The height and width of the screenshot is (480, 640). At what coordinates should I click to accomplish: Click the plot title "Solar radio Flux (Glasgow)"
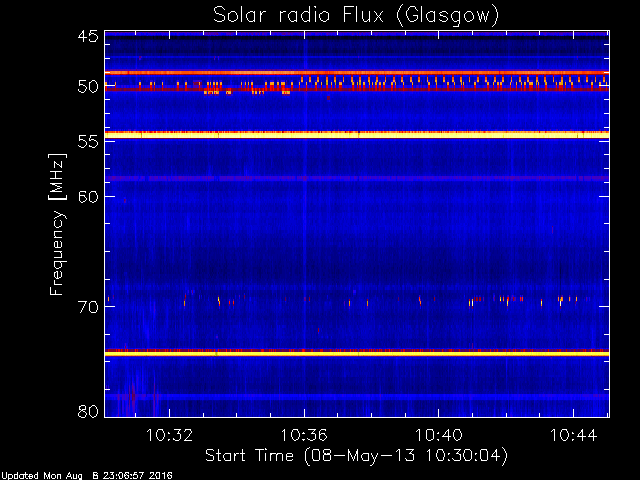tap(356, 16)
